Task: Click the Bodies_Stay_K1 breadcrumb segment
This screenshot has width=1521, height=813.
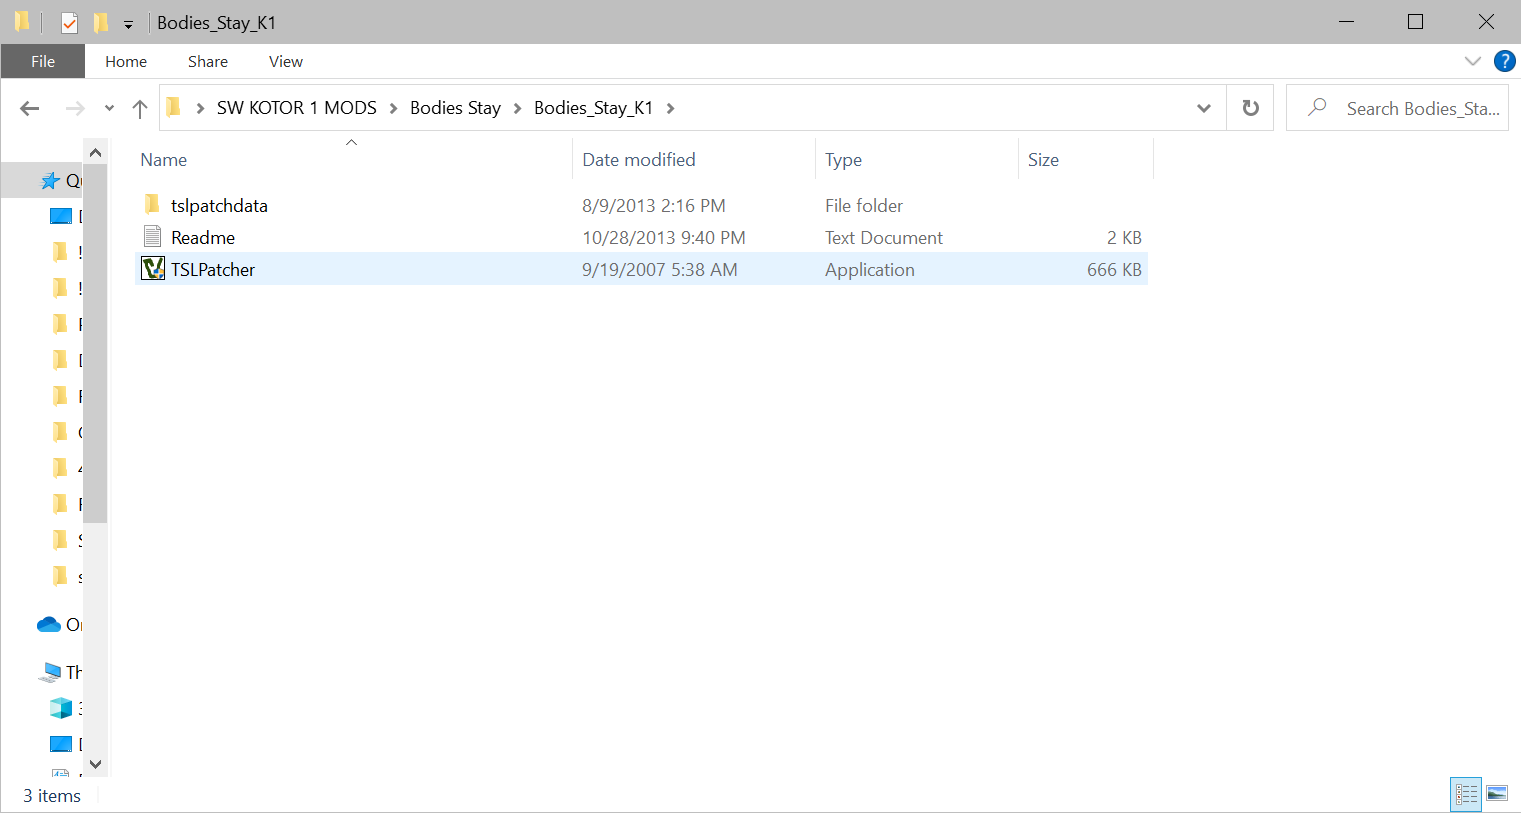Action: click(593, 108)
